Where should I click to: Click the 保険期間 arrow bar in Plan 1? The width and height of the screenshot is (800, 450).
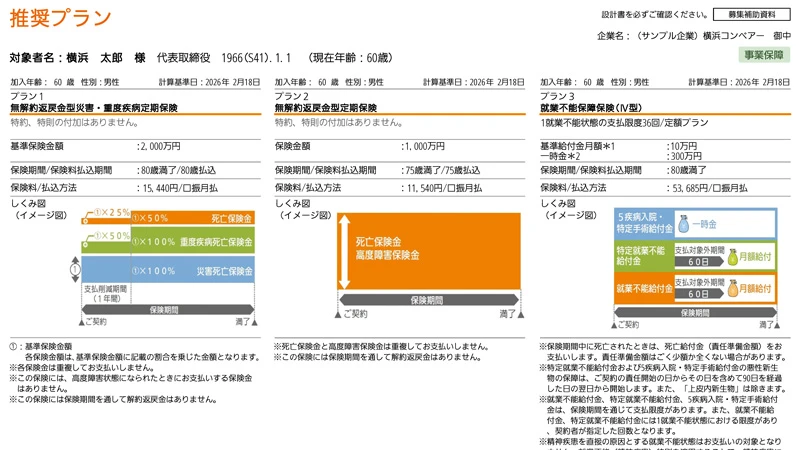[166, 310]
